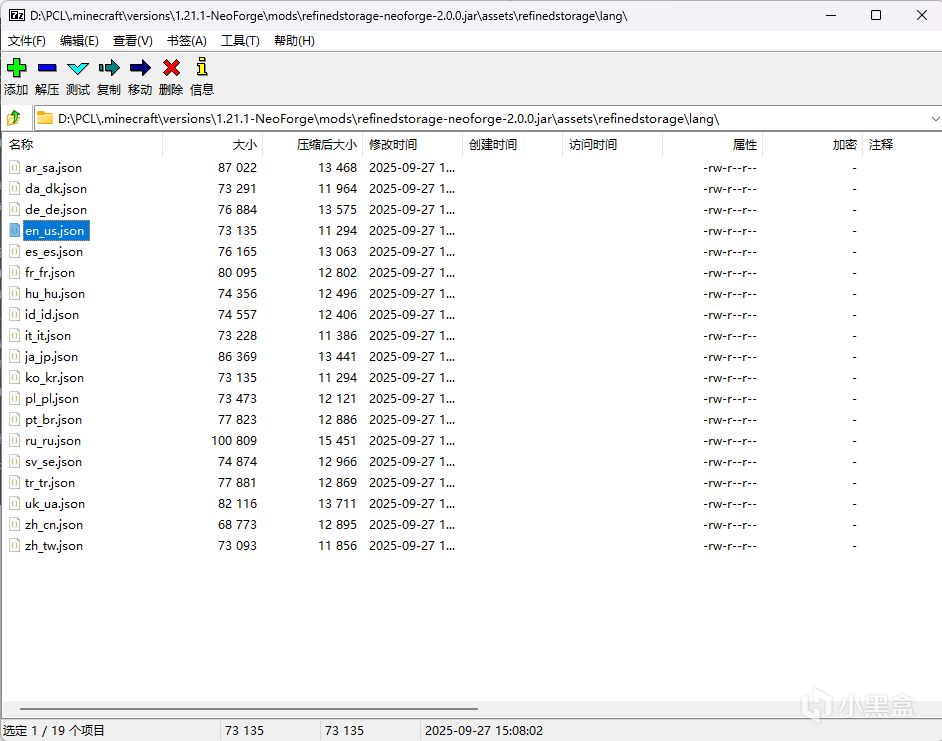Open the 帮助(H) menu
The image size is (942, 741).
[x=294, y=40]
